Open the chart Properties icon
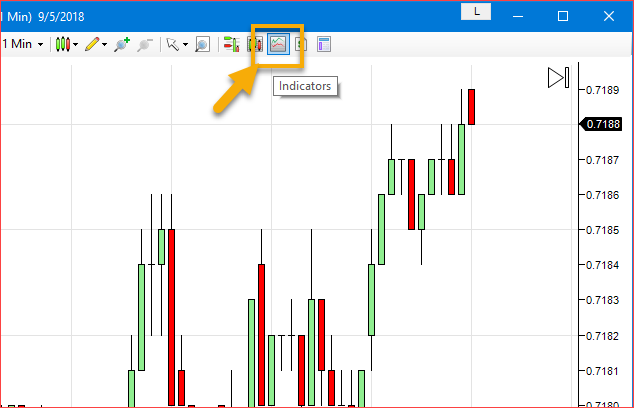634x408 pixels. (324, 44)
